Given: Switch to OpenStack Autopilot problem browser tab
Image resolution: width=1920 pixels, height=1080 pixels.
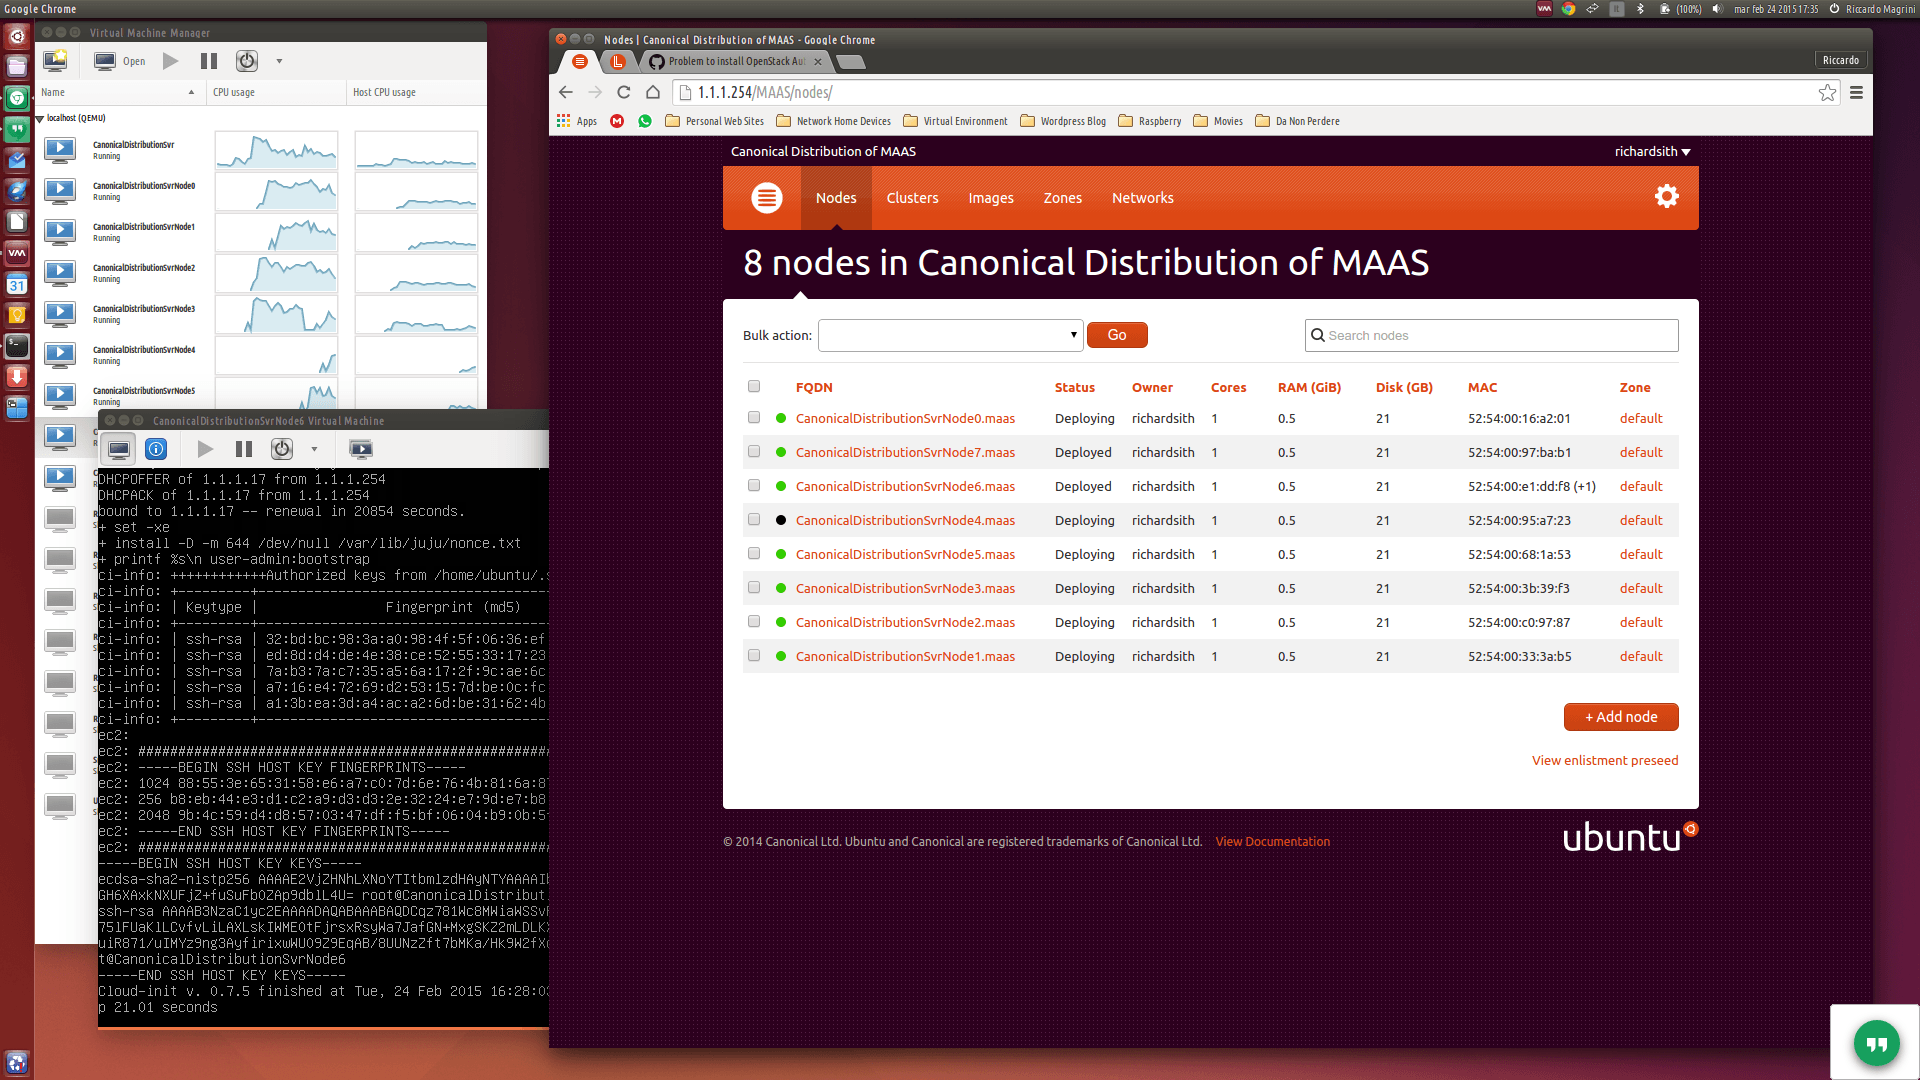Looking at the screenshot, I should click(x=736, y=61).
